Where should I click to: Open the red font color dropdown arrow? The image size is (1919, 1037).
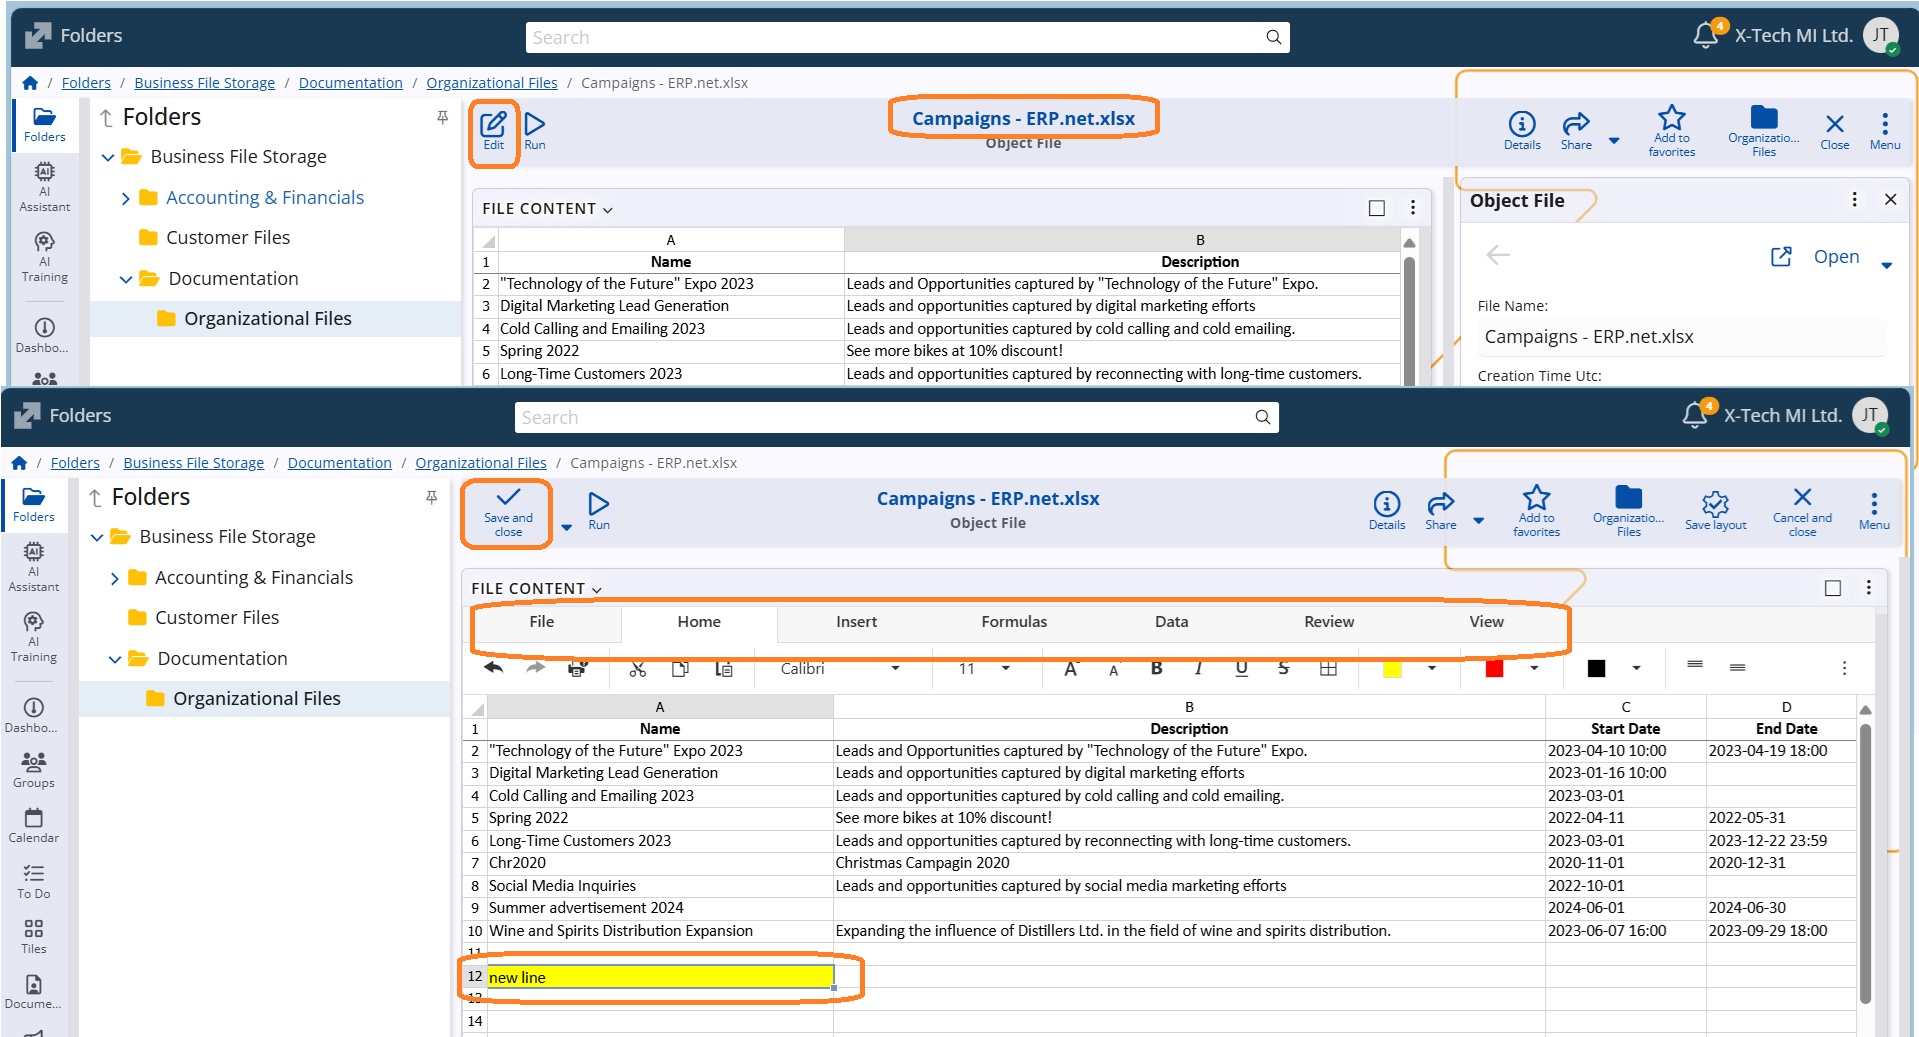point(1534,668)
